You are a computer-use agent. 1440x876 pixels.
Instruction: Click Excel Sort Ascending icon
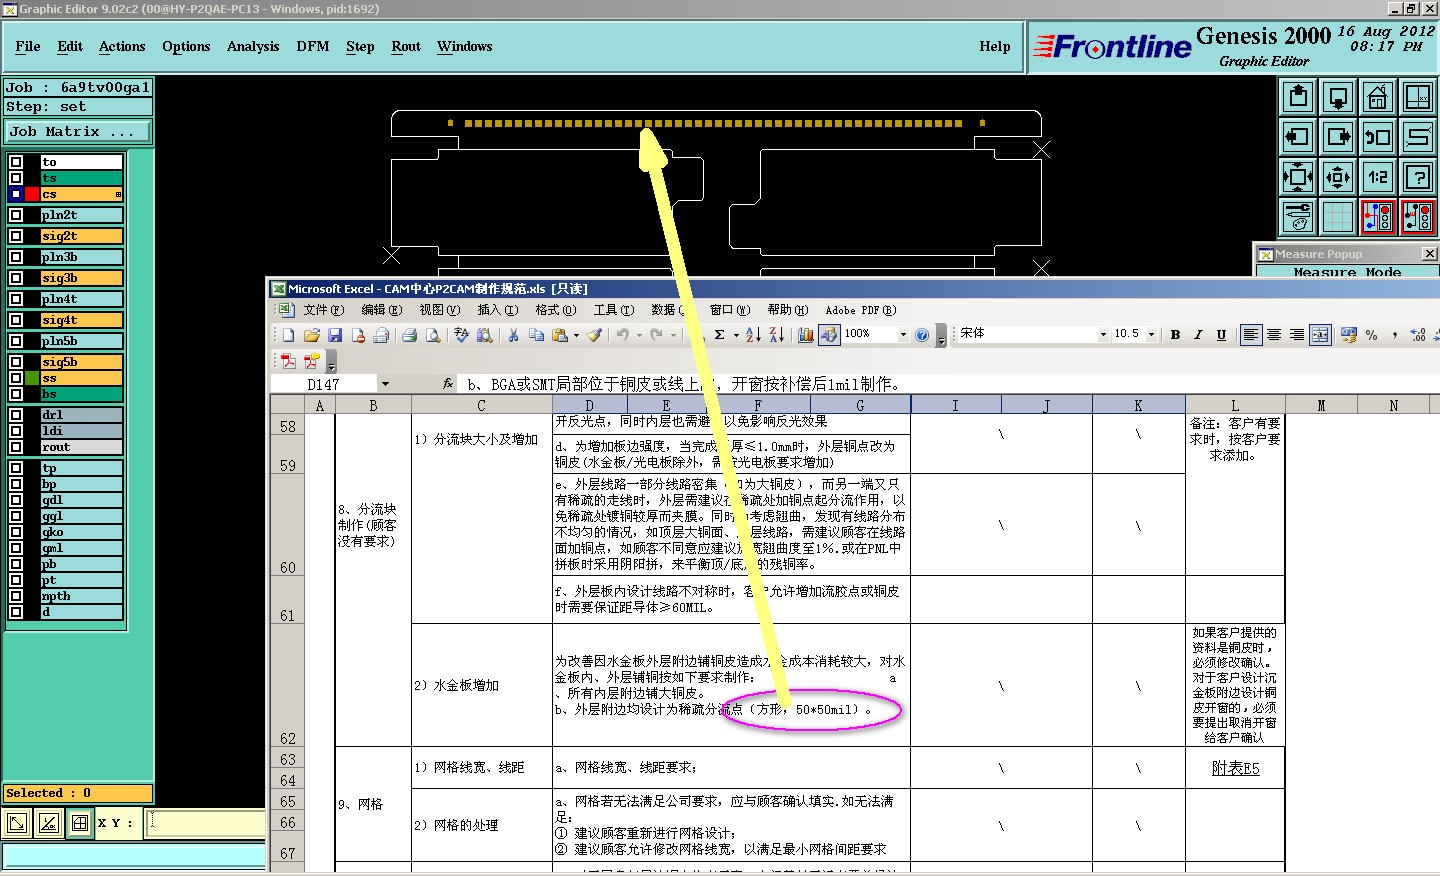[753, 335]
